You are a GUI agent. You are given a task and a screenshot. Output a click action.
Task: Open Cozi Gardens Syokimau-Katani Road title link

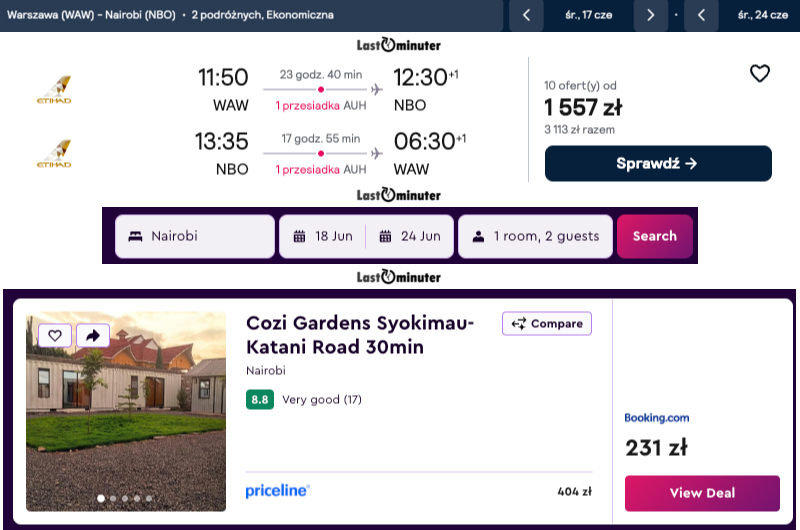pyautogui.click(x=360, y=335)
